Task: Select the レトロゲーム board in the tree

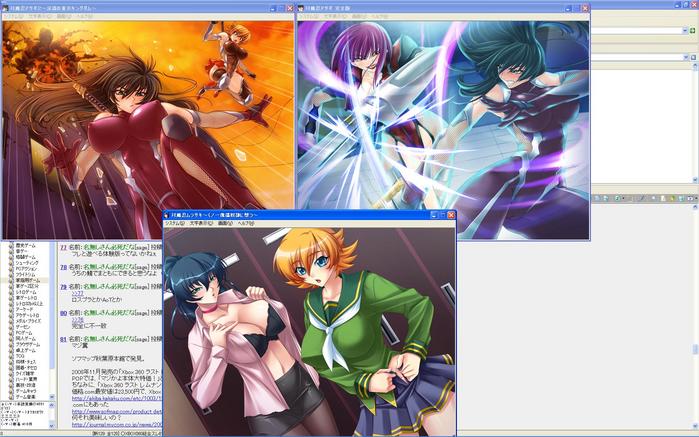Action: click(x=26, y=292)
